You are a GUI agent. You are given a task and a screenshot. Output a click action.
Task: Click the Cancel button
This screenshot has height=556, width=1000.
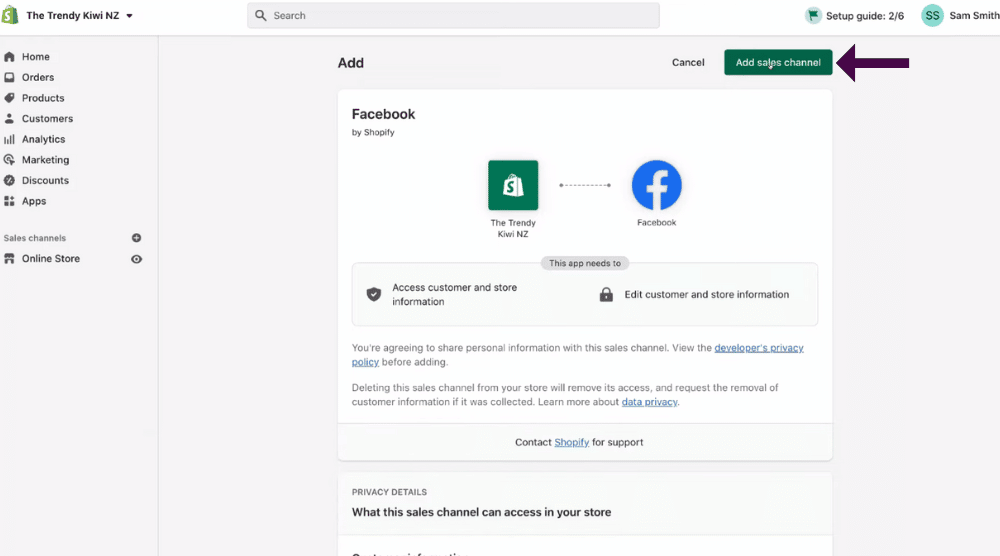tap(688, 62)
